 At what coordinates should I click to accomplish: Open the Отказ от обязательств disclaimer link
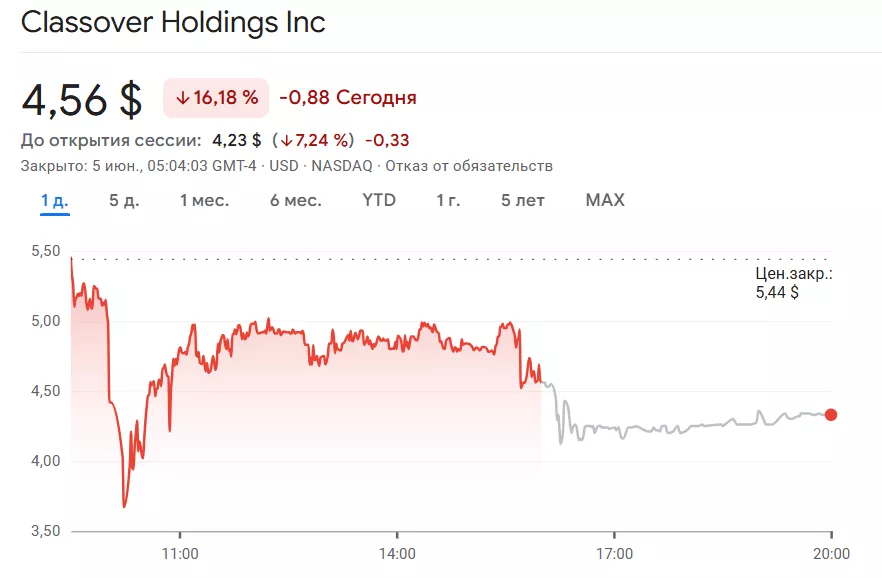click(x=469, y=166)
